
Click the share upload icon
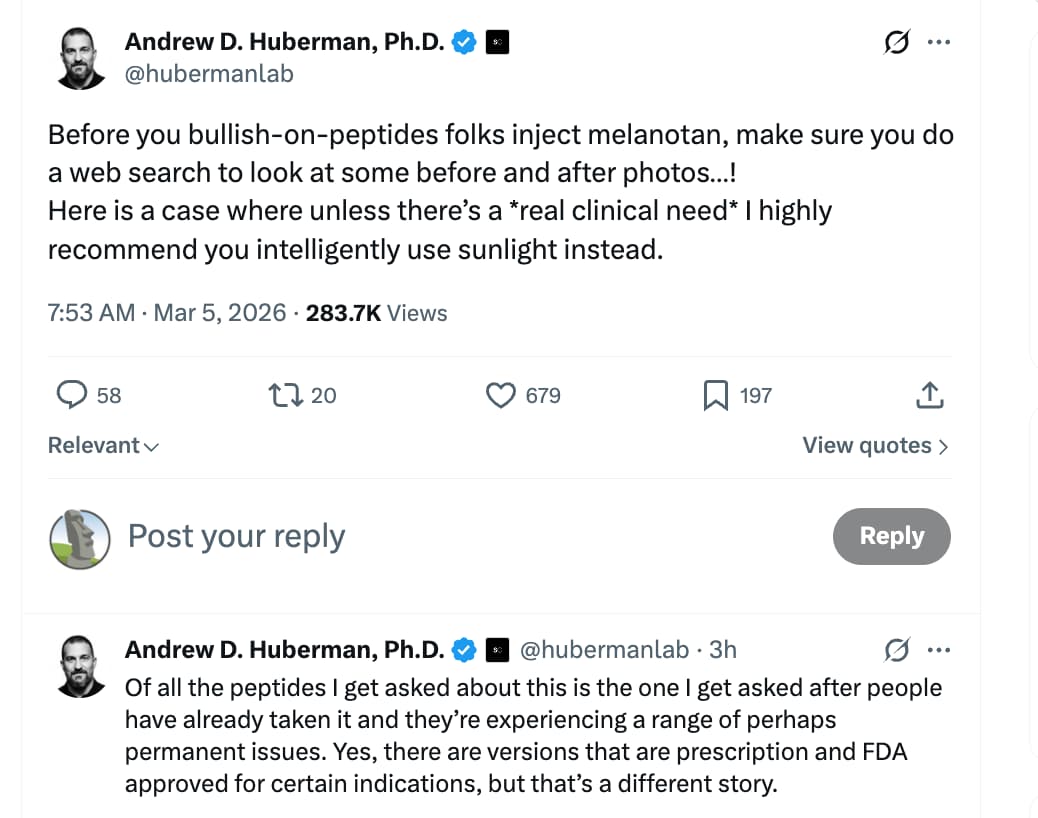(929, 396)
